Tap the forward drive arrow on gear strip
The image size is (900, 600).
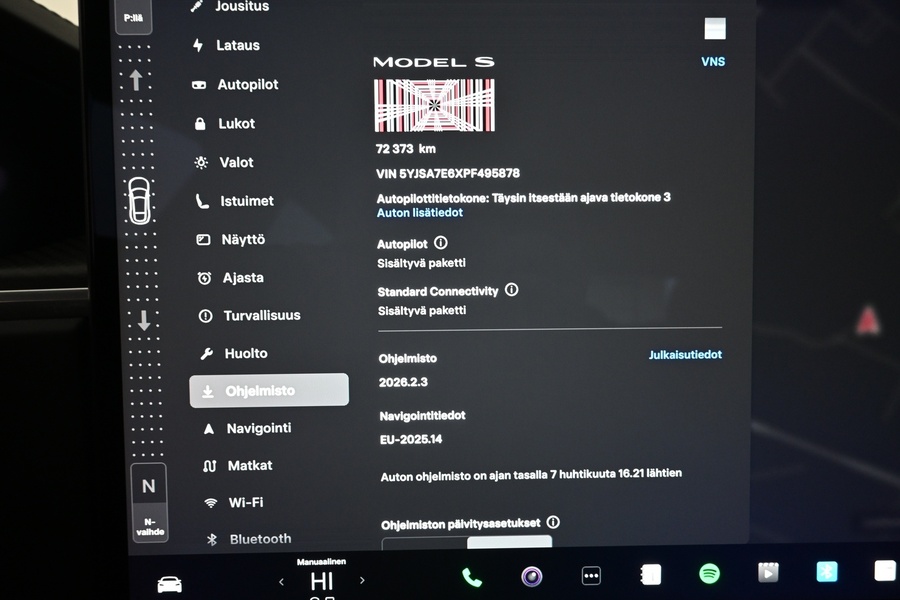136,80
